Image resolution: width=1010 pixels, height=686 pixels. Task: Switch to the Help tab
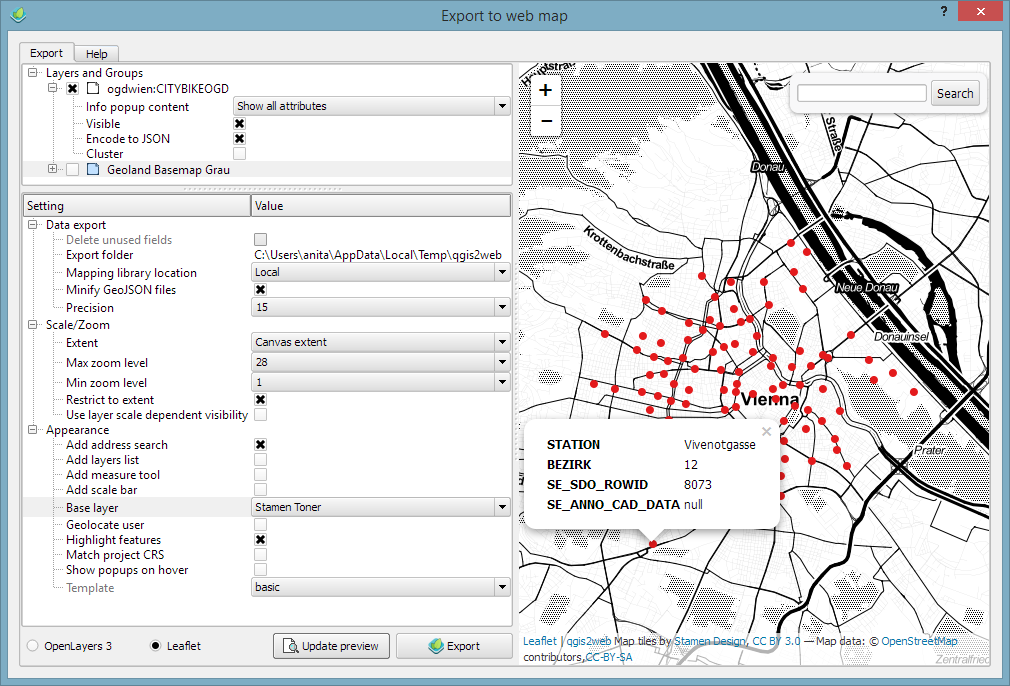97,54
